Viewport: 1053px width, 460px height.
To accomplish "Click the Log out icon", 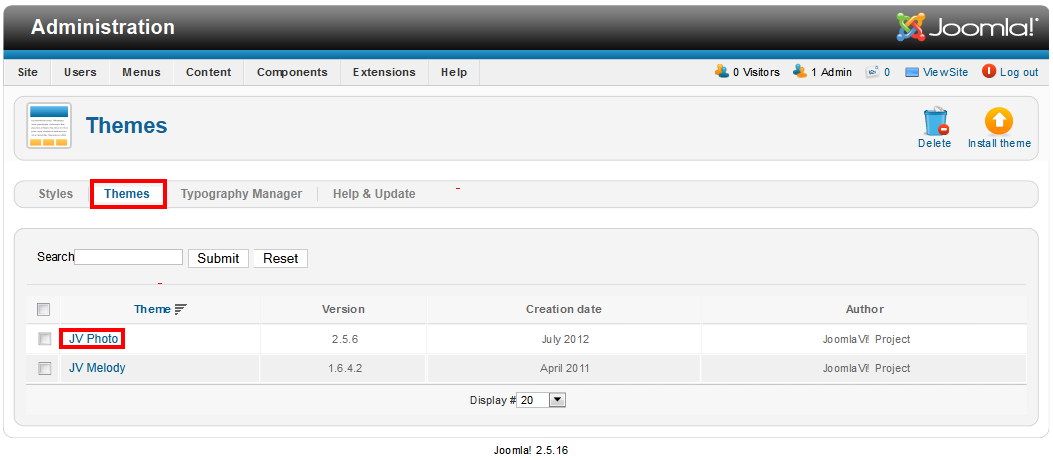I will click(989, 71).
